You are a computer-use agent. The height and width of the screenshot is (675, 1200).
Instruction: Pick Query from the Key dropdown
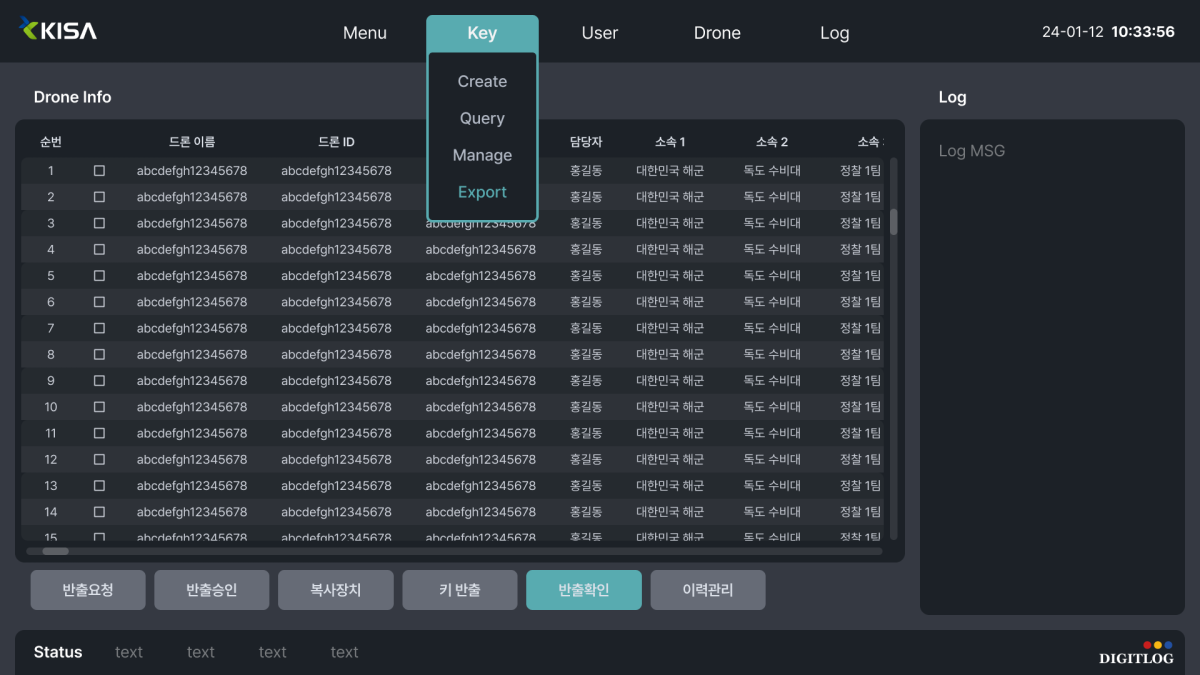coord(482,118)
